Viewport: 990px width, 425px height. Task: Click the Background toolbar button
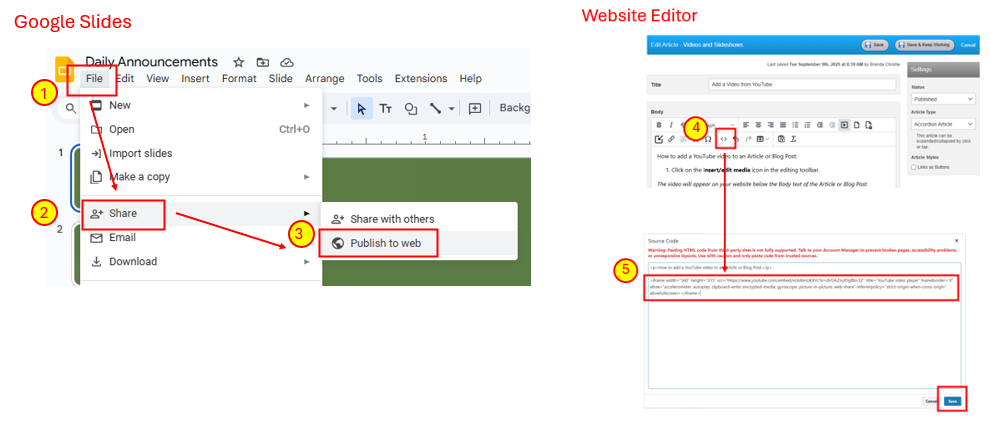[514, 108]
